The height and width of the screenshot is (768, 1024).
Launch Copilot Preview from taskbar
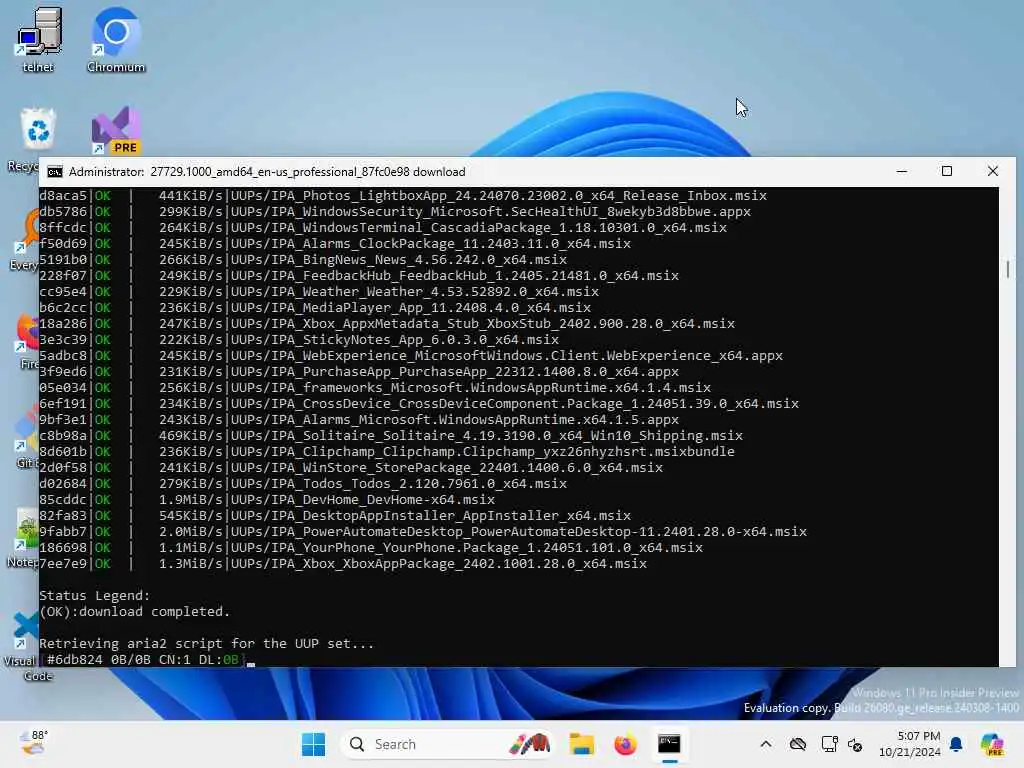click(x=991, y=744)
